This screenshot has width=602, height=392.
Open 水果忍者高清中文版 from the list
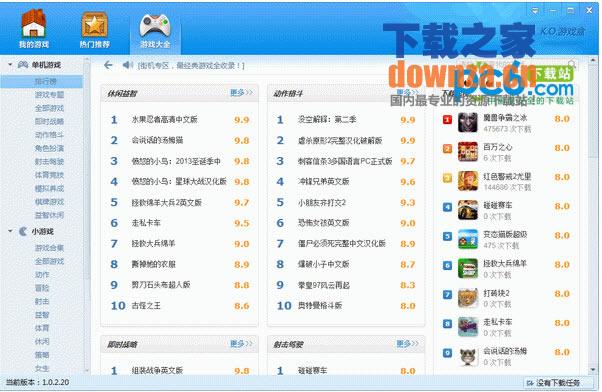164,119
